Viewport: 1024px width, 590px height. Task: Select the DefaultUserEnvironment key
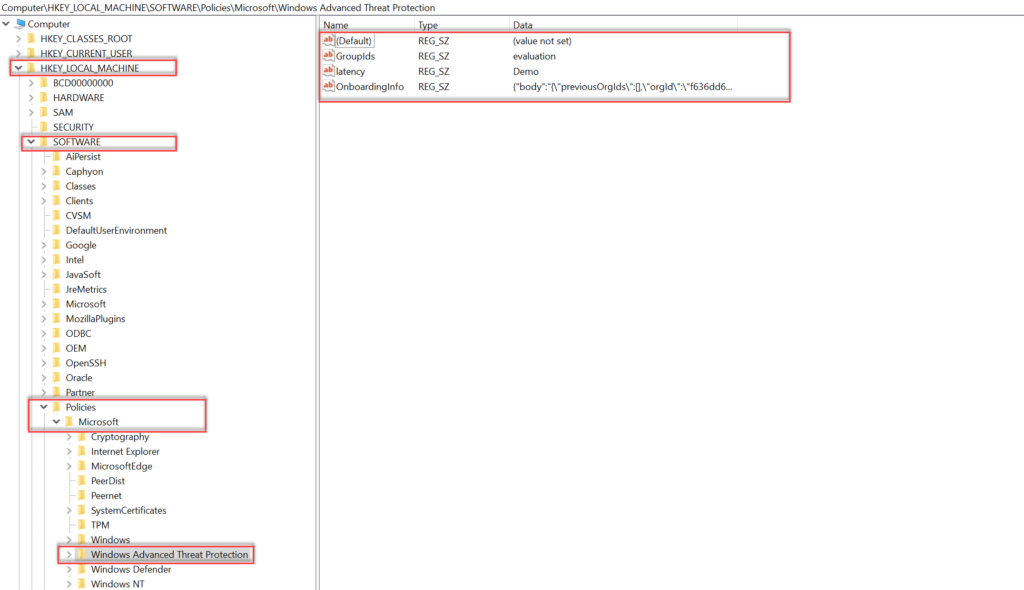[x=116, y=230]
